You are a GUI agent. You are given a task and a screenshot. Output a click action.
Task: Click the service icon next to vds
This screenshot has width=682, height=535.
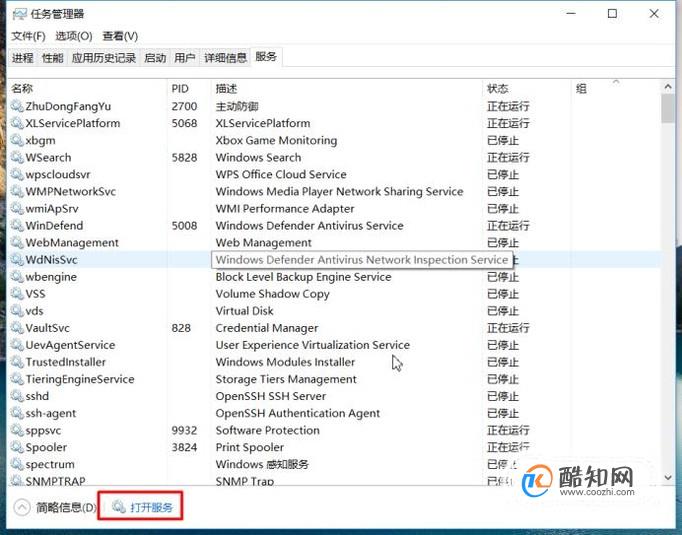(17, 311)
